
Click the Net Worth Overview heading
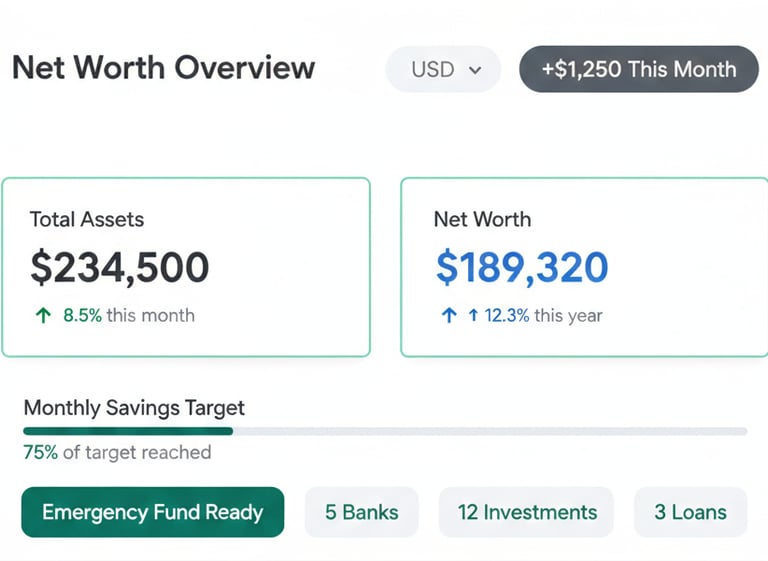(163, 69)
